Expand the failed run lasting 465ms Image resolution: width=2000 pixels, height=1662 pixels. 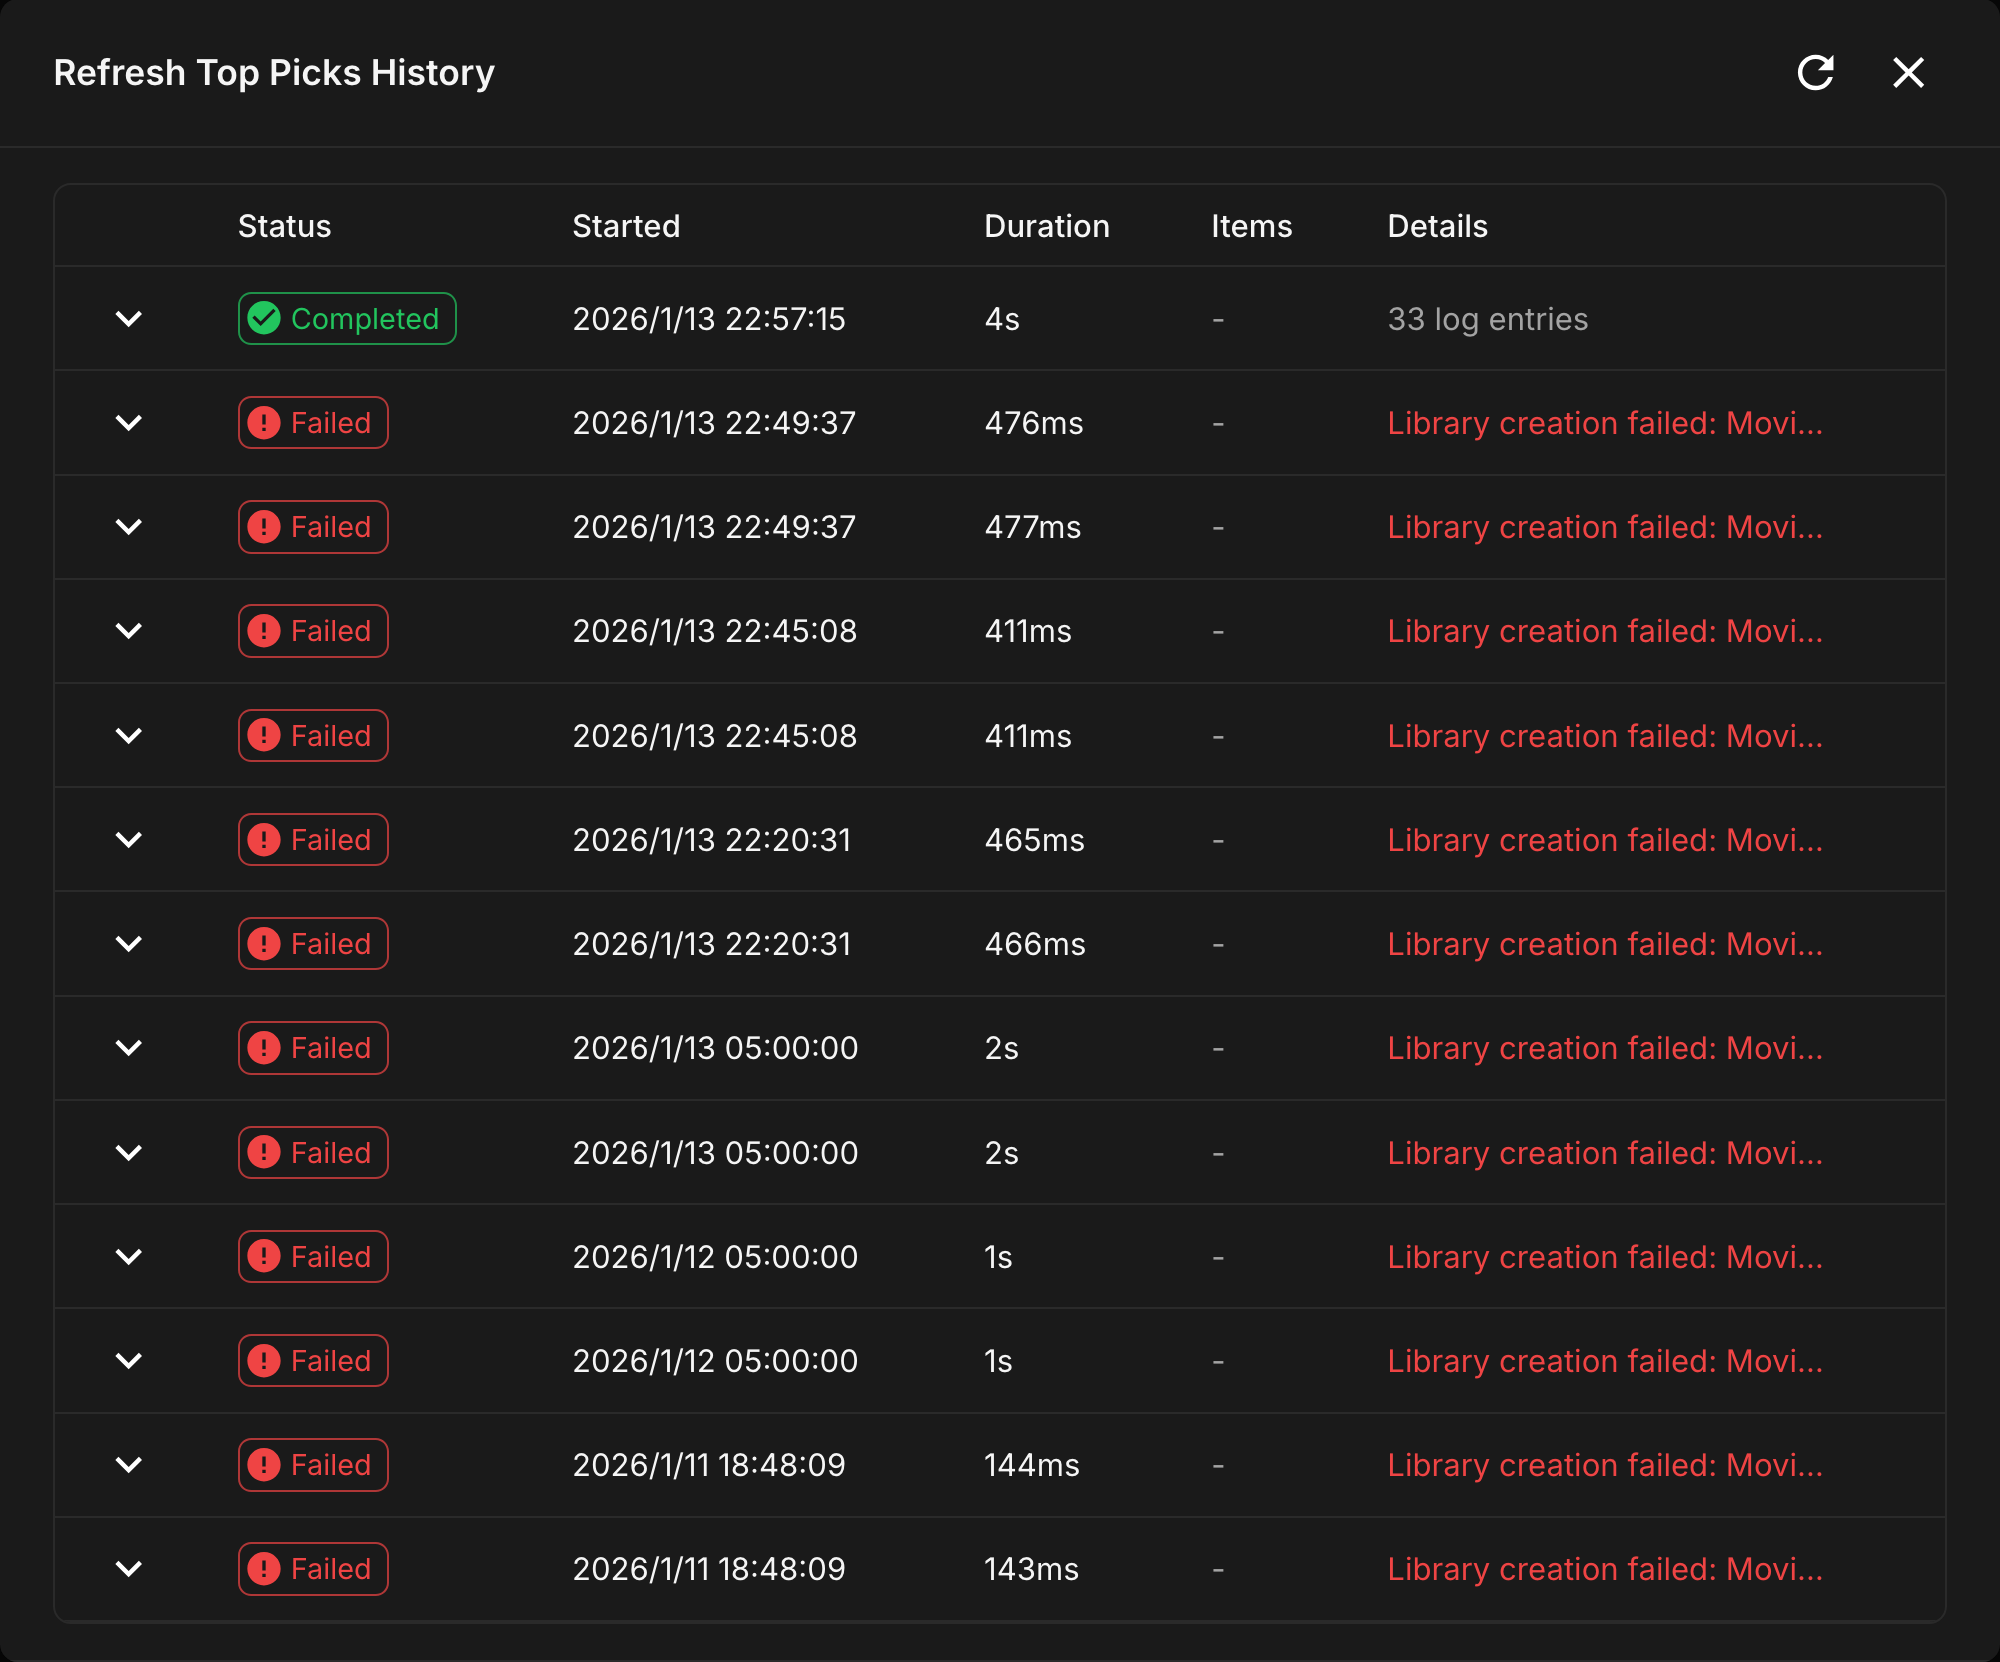(x=129, y=840)
